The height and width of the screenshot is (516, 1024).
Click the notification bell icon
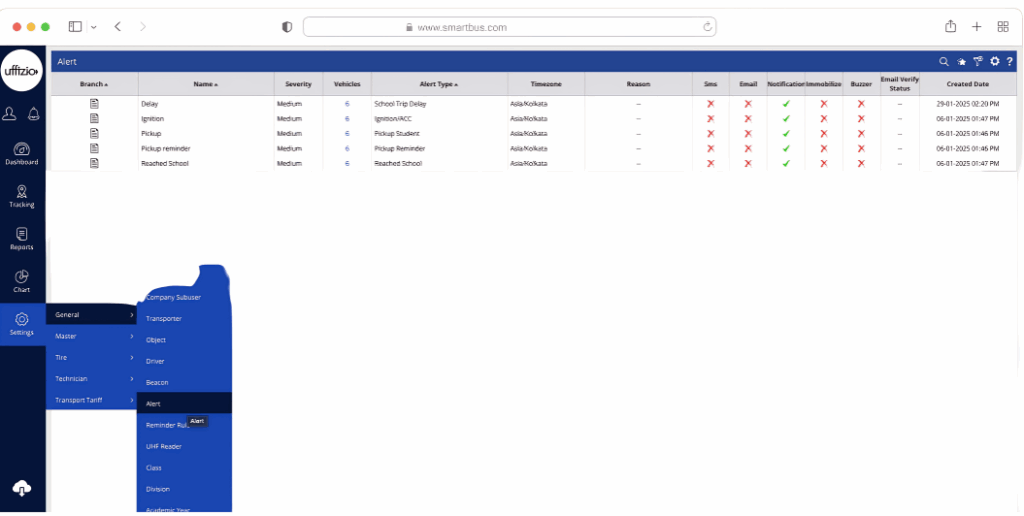coord(33,113)
